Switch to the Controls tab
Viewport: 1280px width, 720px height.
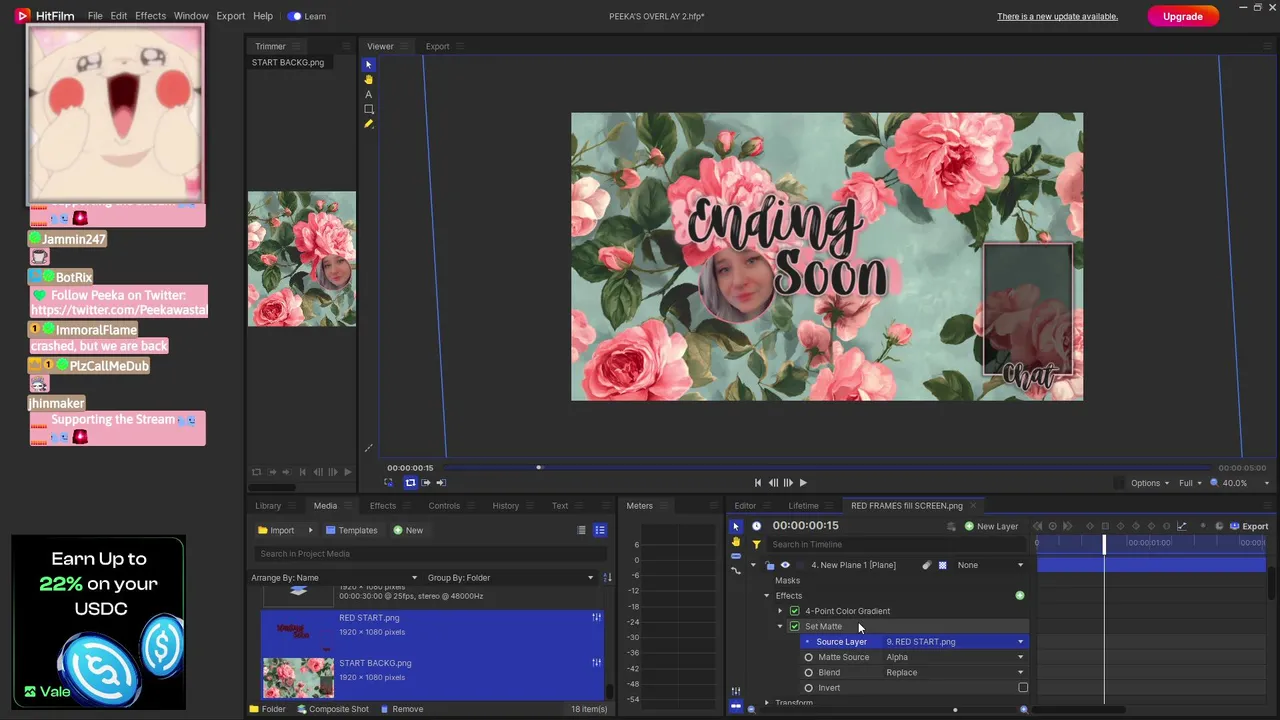[x=444, y=506]
